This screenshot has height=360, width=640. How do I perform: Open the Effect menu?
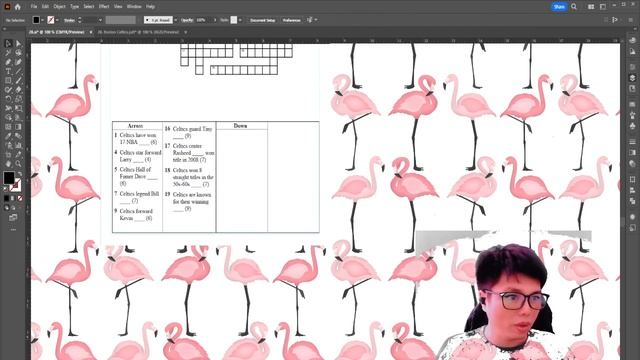pyautogui.click(x=104, y=7)
